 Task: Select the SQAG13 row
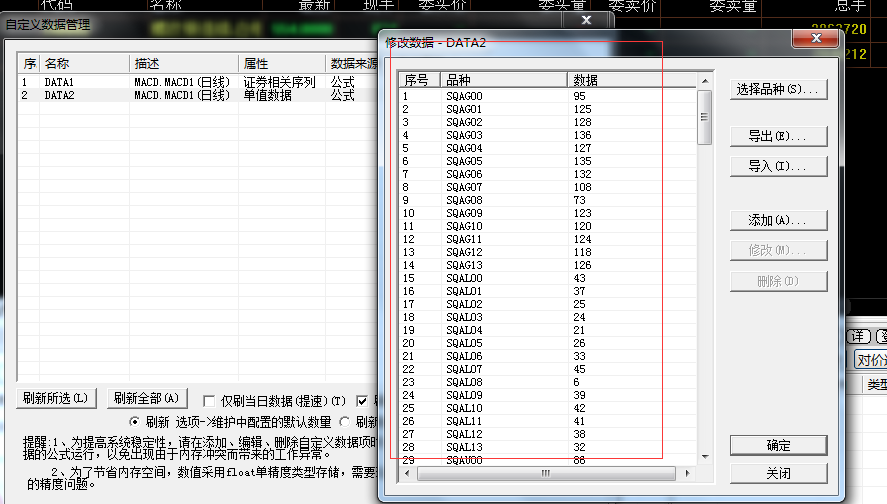pos(548,265)
